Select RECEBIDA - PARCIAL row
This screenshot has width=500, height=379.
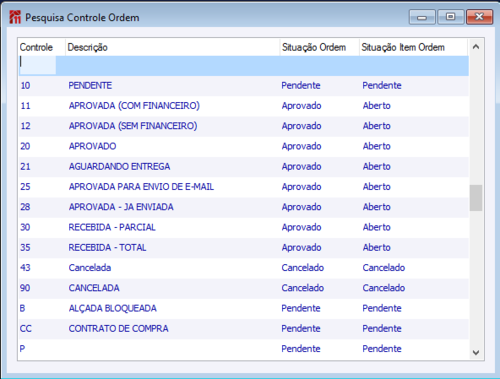(x=244, y=227)
